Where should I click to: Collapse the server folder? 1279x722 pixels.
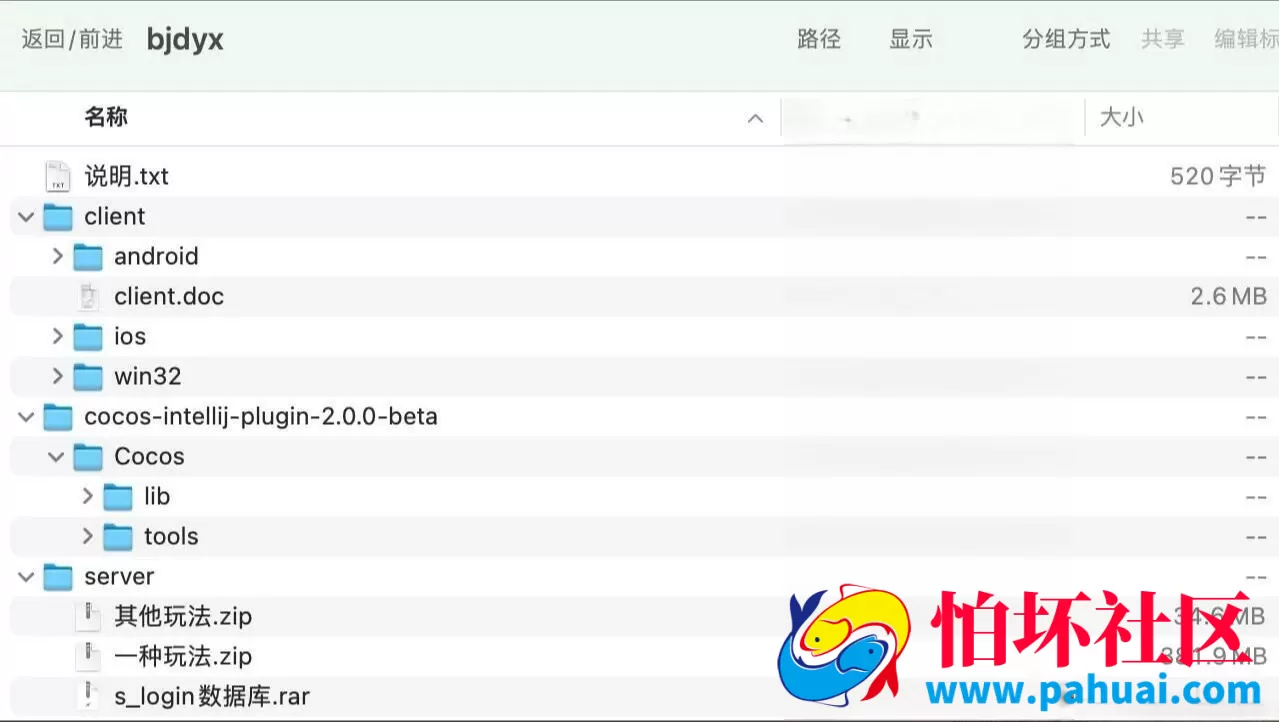click(27, 577)
